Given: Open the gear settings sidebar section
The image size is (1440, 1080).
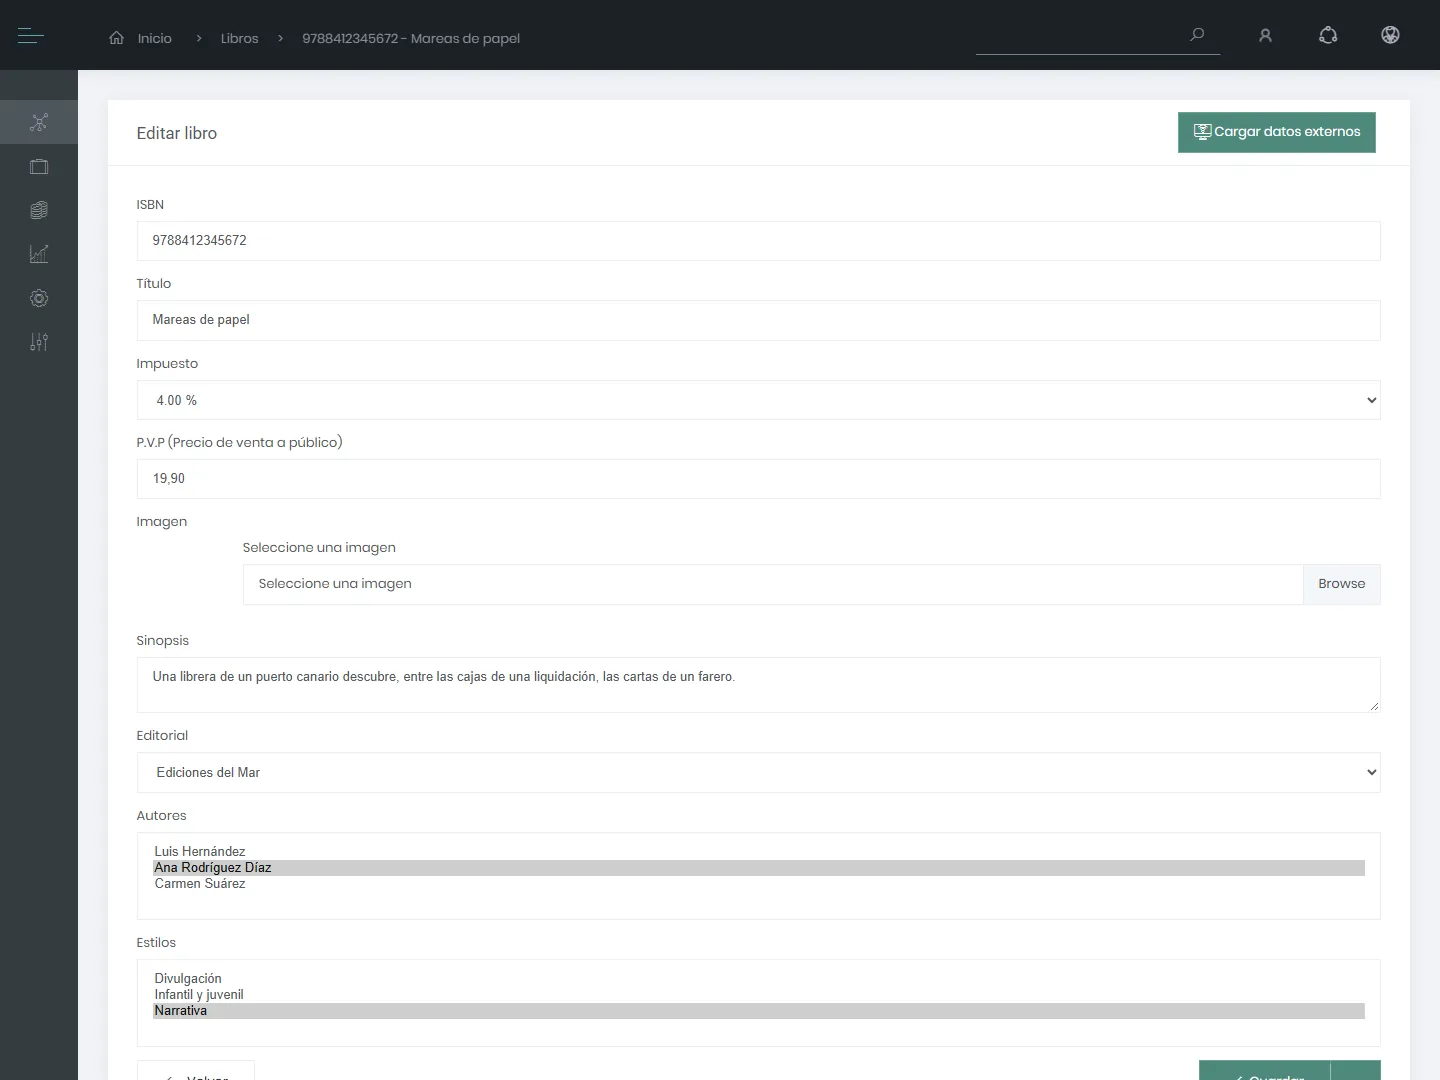Looking at the screenshot, I should (x=39, y=298).
